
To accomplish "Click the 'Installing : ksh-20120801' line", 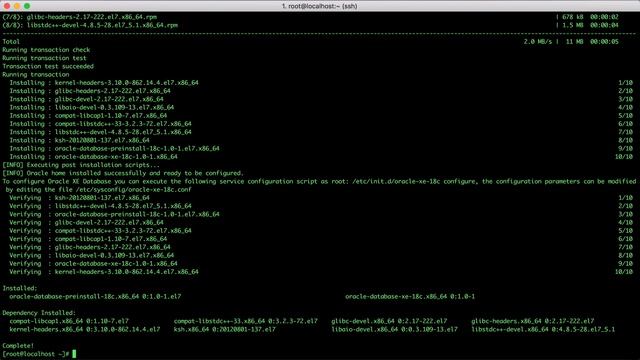I will pos(80,140).
